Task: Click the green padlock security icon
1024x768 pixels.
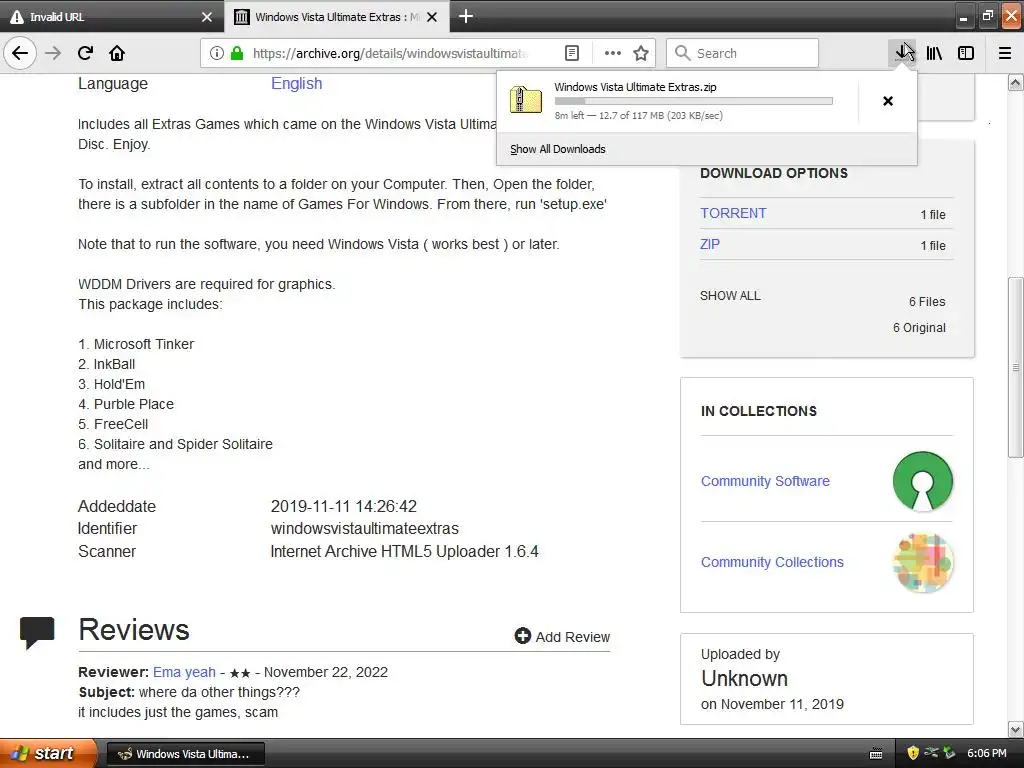Action: tap(237, 53)
